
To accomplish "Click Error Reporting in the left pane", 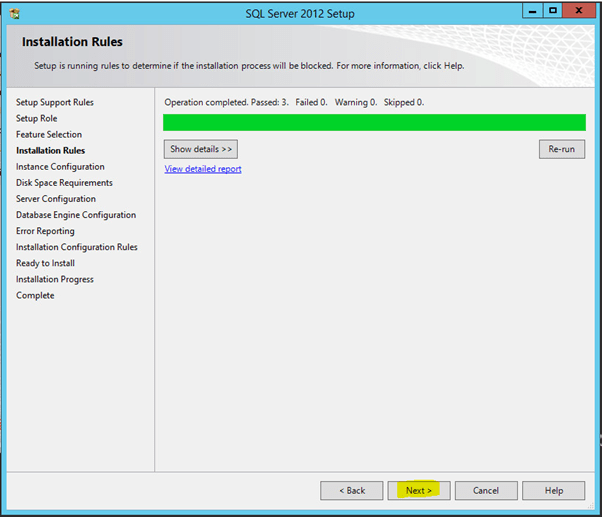I will (45, 231).
